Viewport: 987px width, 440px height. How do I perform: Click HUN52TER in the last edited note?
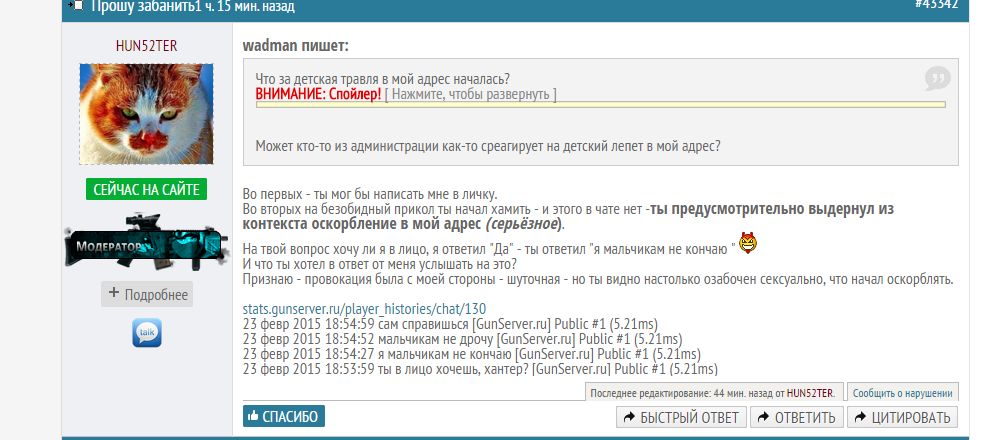click(815, 394)
